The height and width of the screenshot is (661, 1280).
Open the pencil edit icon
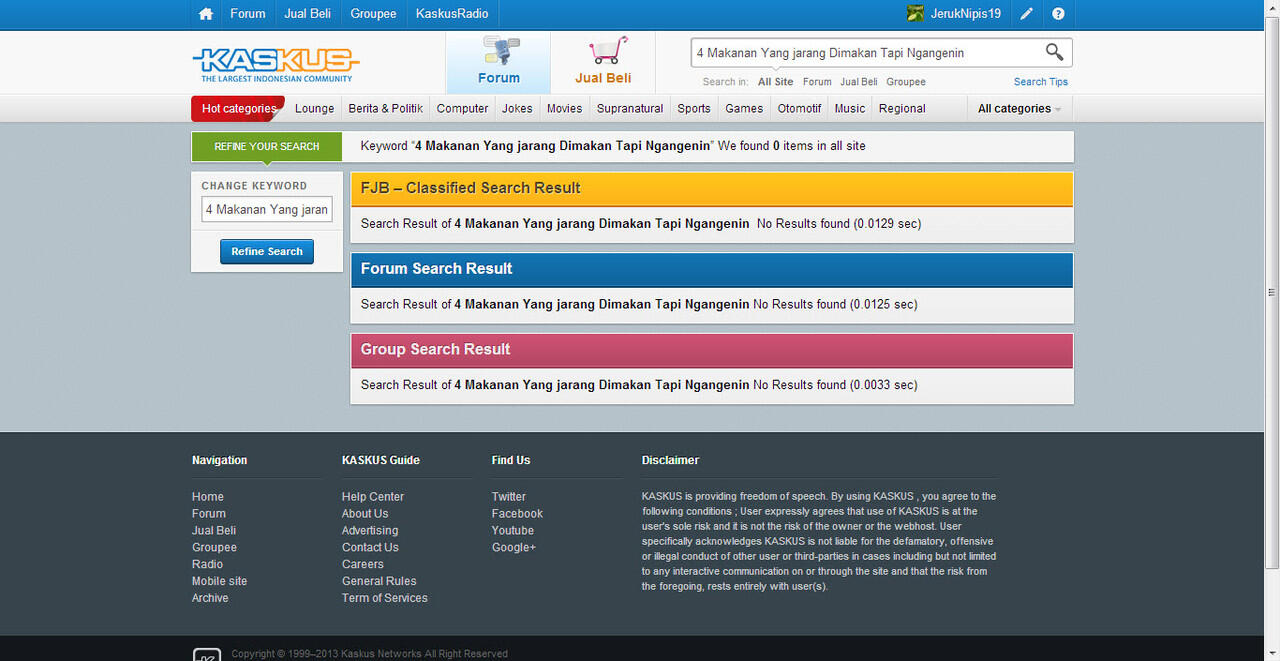pyautogui.click(x=1026, y=14)
